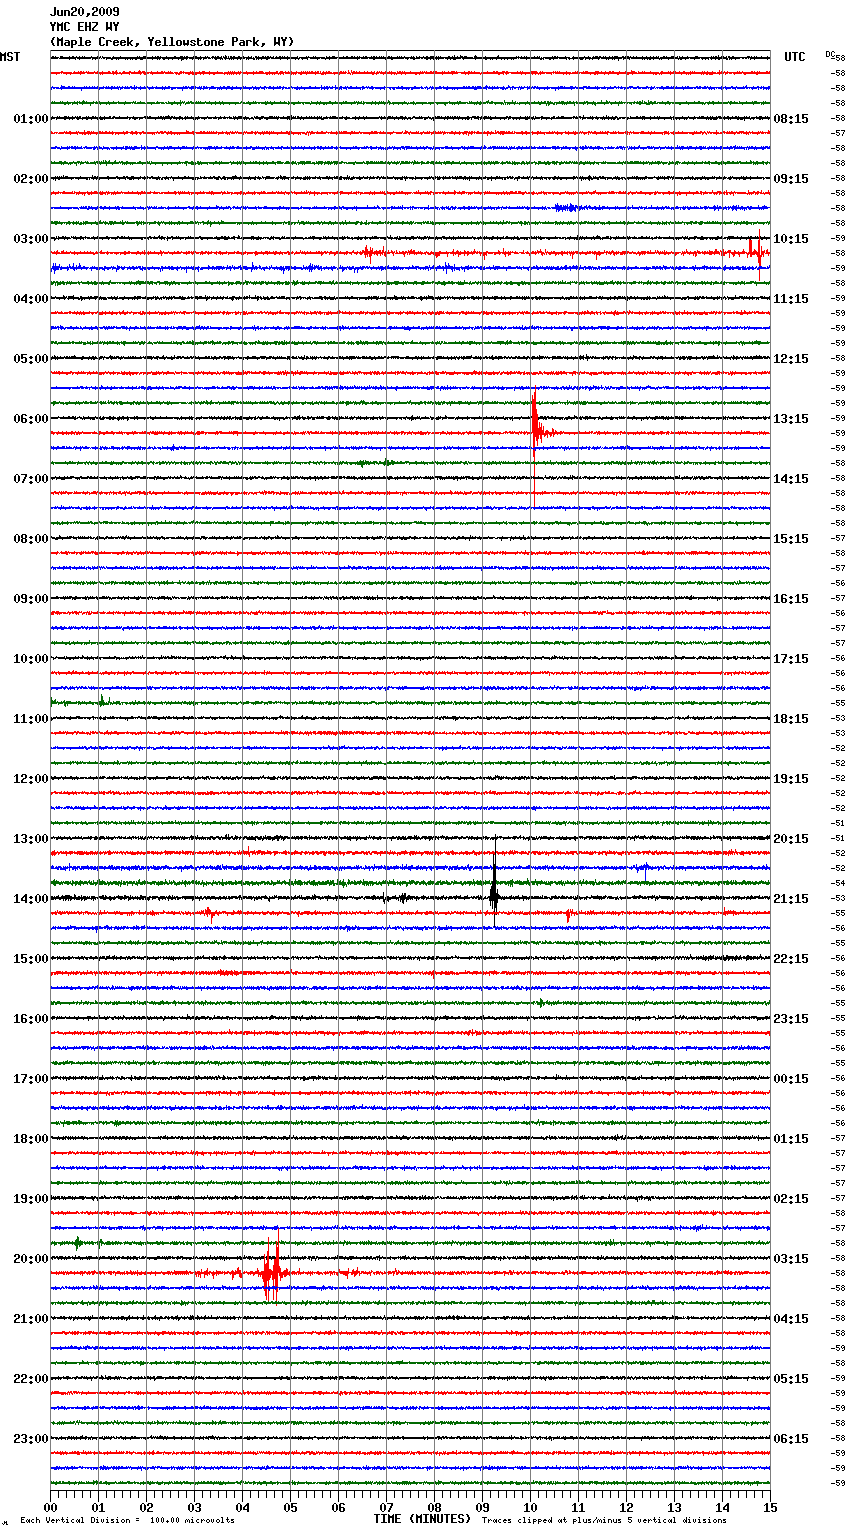
Task: Click the 19:15 UTC time label
Action: click(x=791, y=779)
